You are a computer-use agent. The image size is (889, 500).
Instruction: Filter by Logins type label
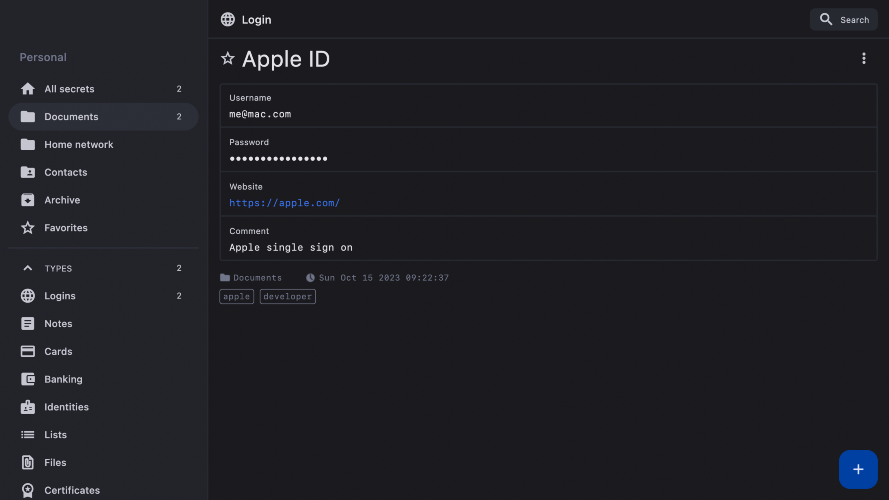click(60, 296)
